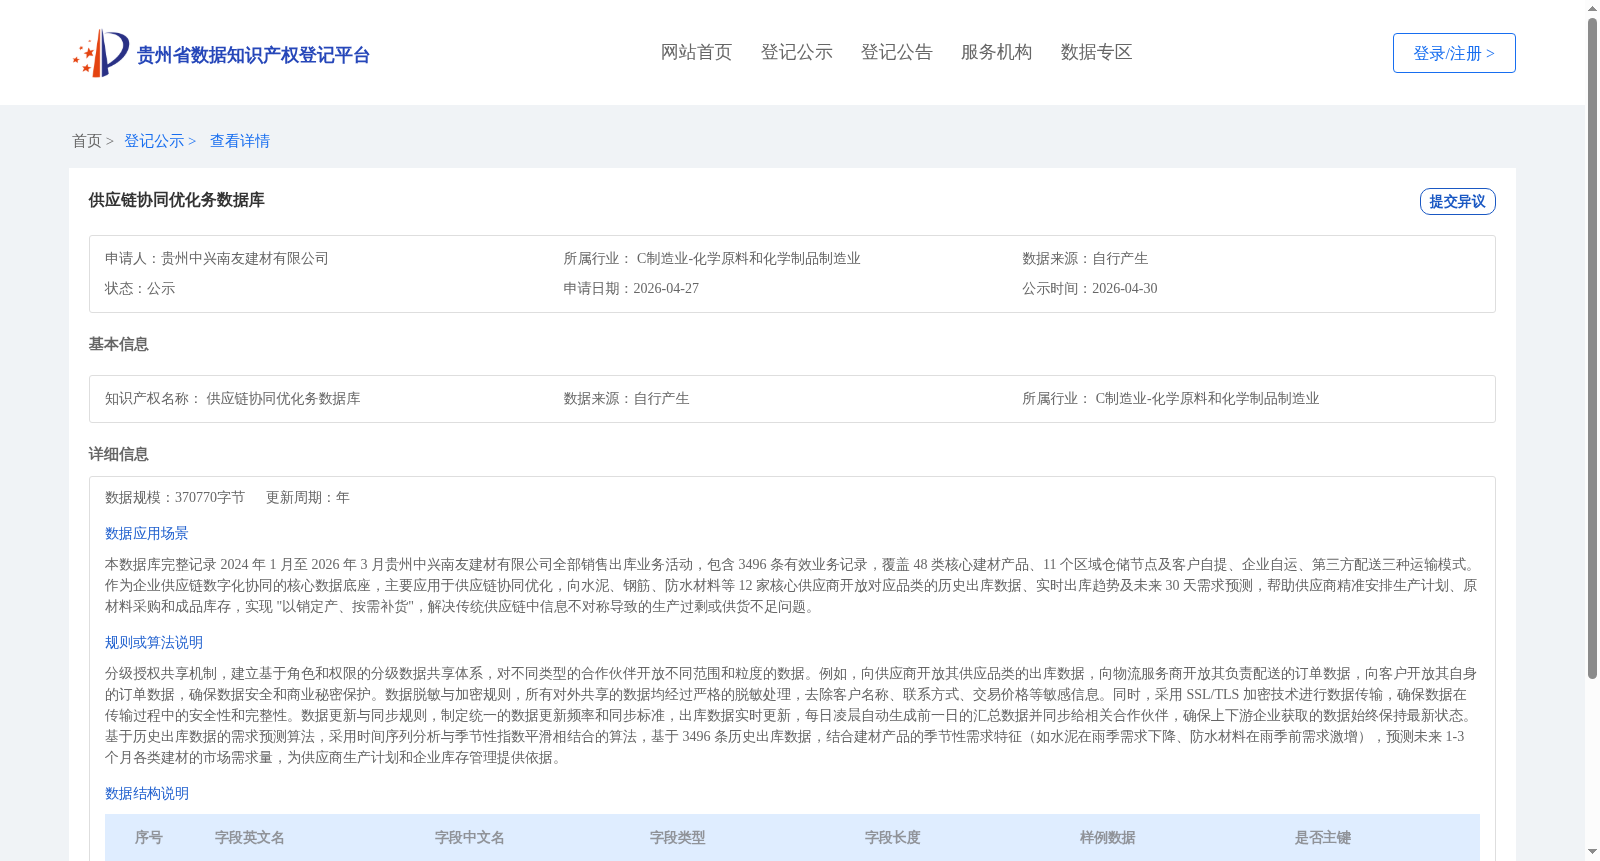Image resolution: width=1600 pixels, height=861 pixels.
Task: Click 数据规模：370770字节 text
Action: pos(175,497)
